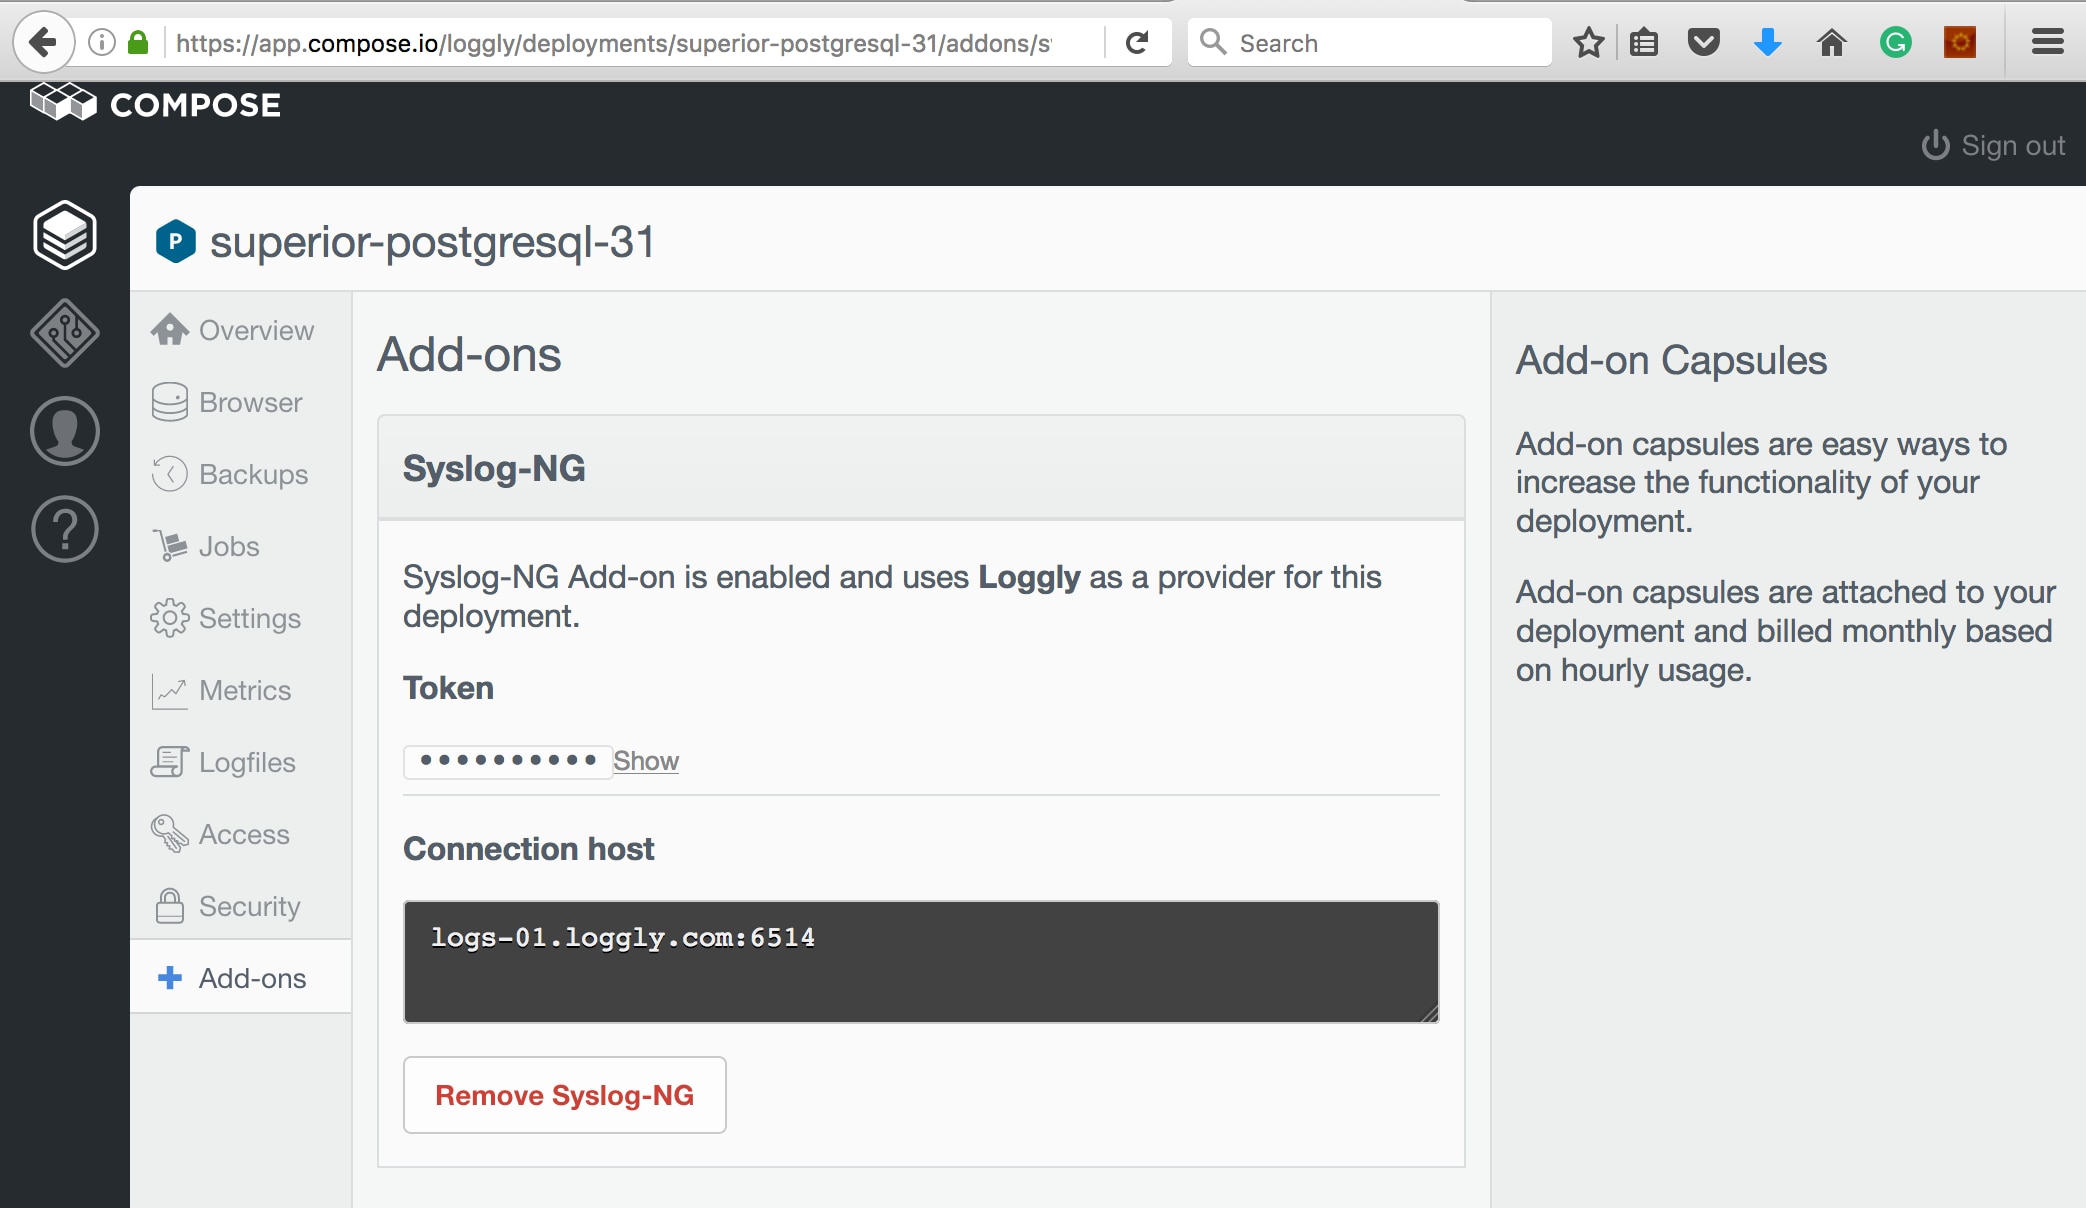Click the Remove Syslog-NG button
The width and height of the screenshot is (2086, 1208).
(564, 1095)
